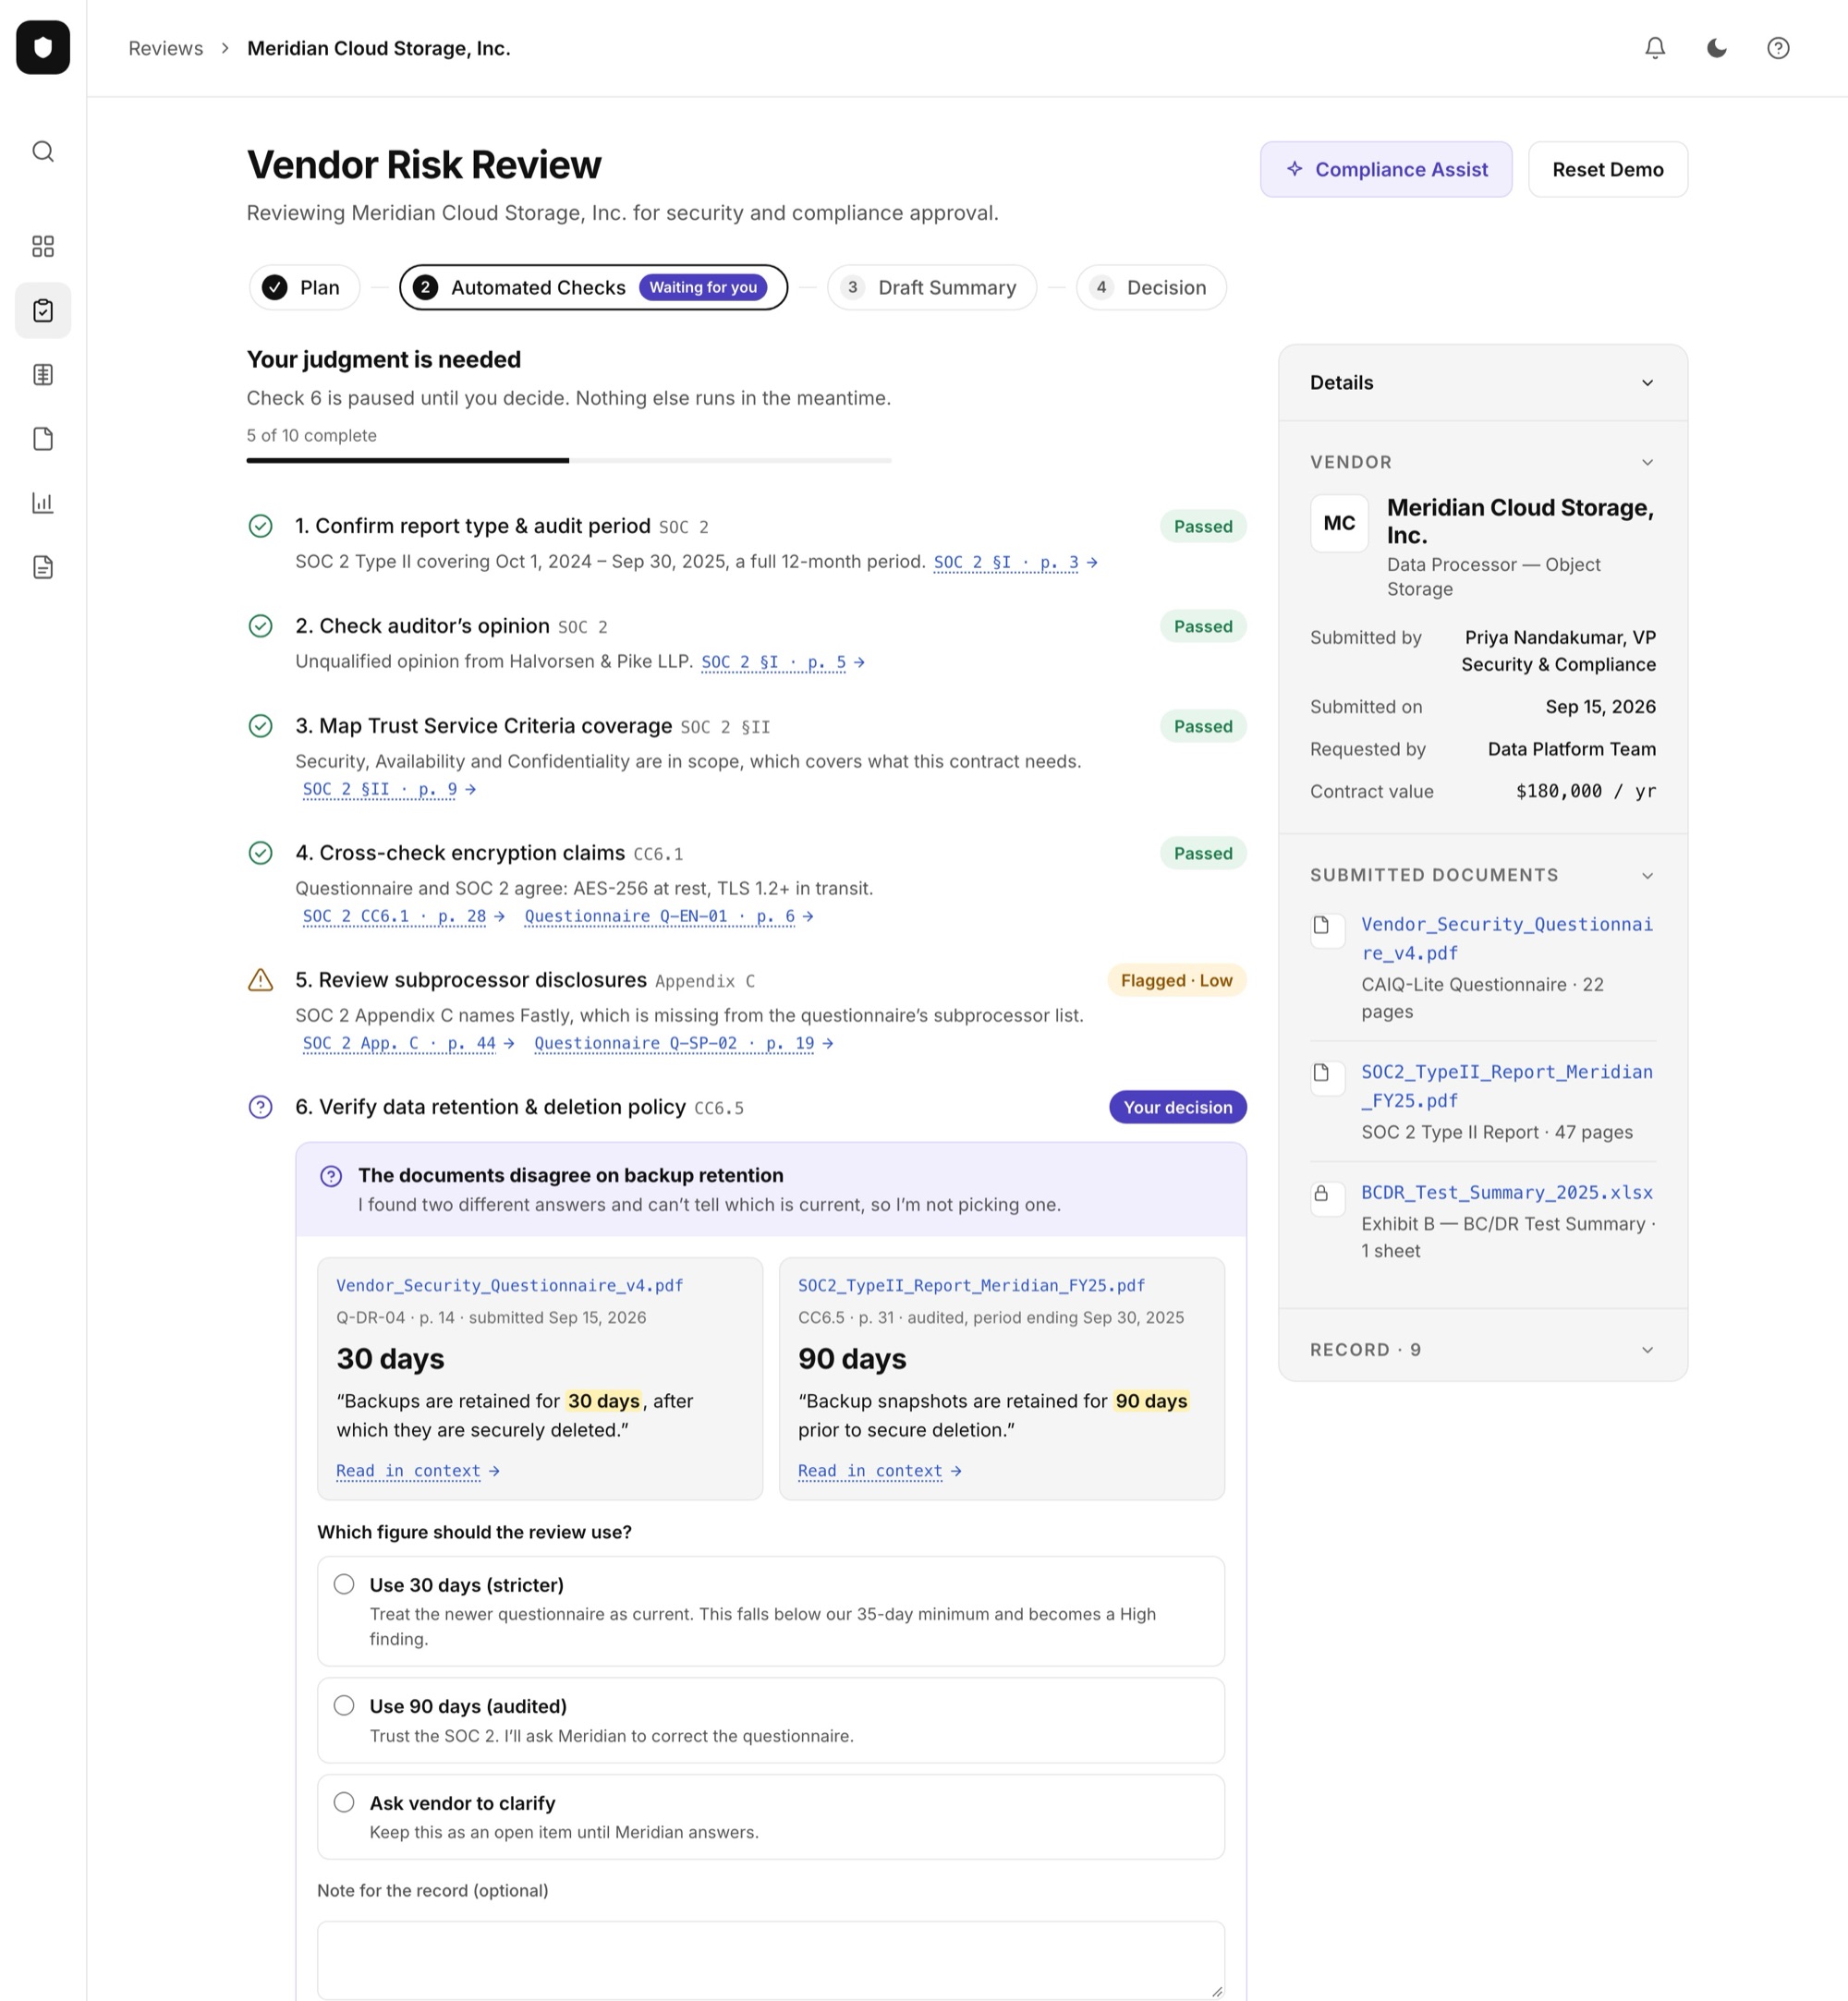Toggle dark mode moon icon
The width and height of the screenshot is (1848, 2001).
point(1717,48)
